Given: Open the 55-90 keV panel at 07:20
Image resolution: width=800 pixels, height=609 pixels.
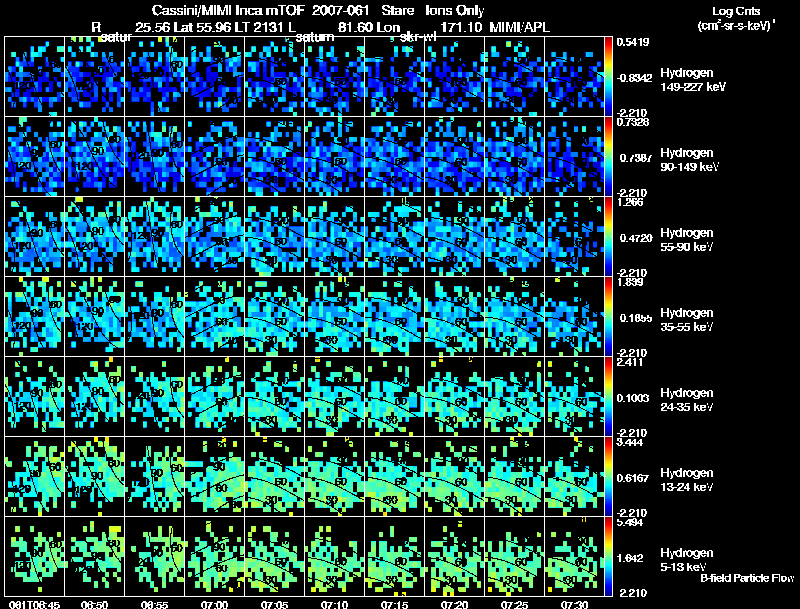Looking at the screenshot, I should (455, 237).
